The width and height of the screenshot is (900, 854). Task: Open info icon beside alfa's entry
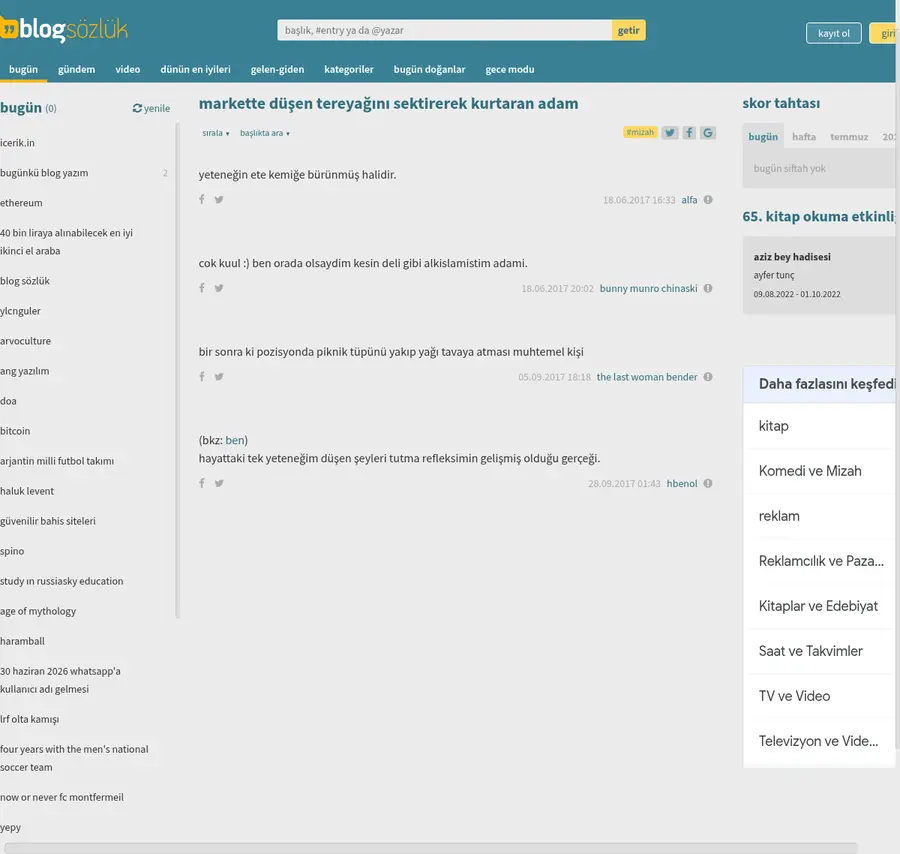coord(708,200)
